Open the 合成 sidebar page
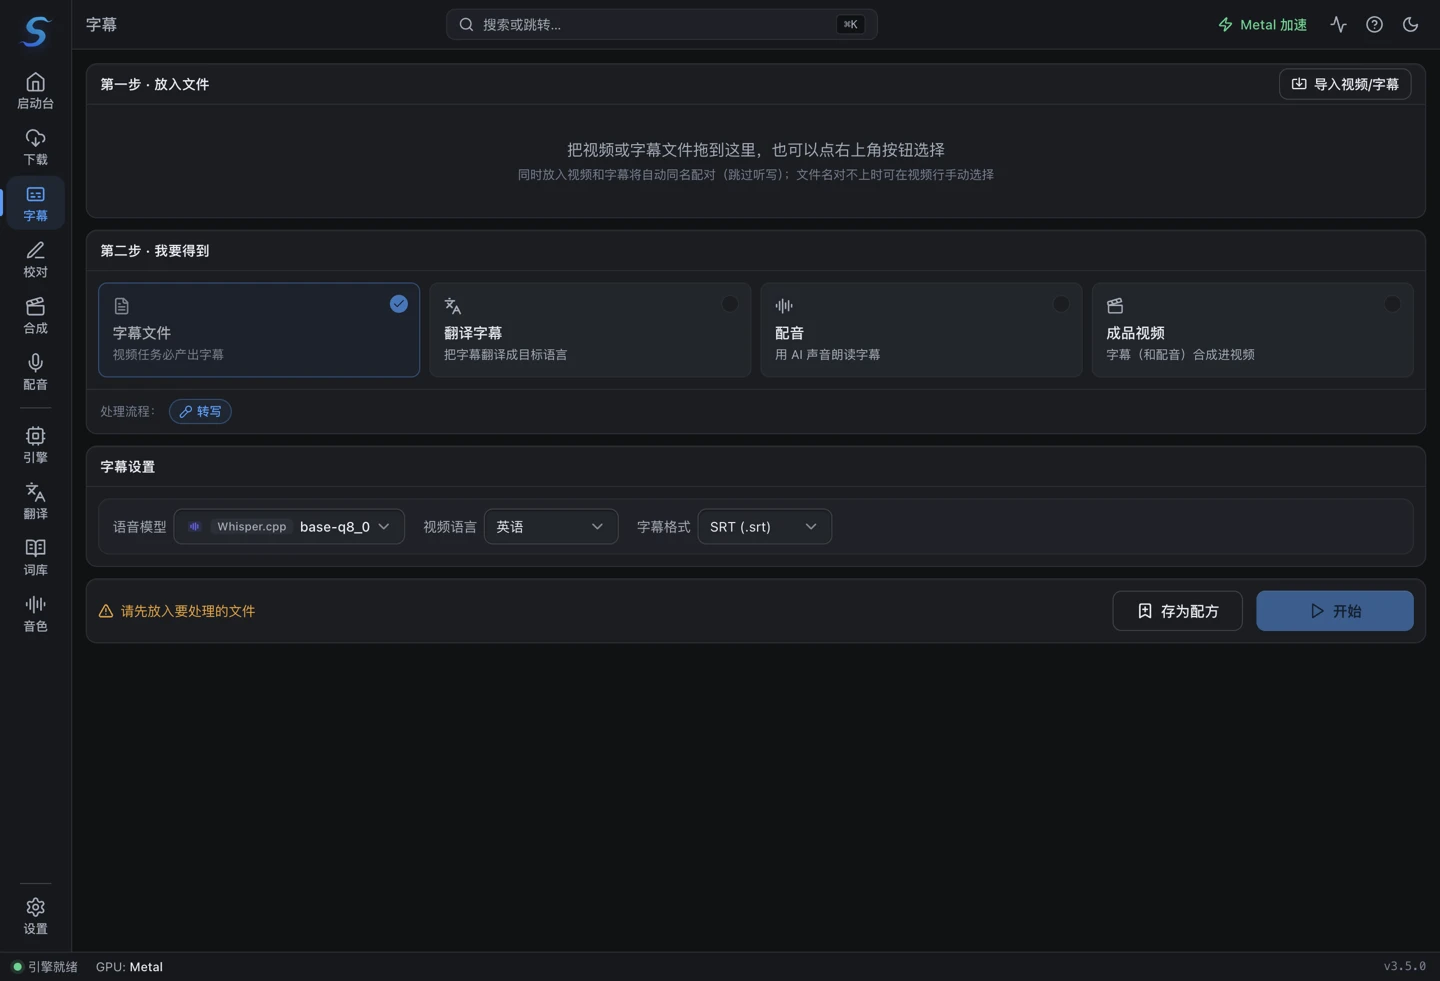Image resolution: width=1440 pixels, height=981 pixels. click(36, 315)
